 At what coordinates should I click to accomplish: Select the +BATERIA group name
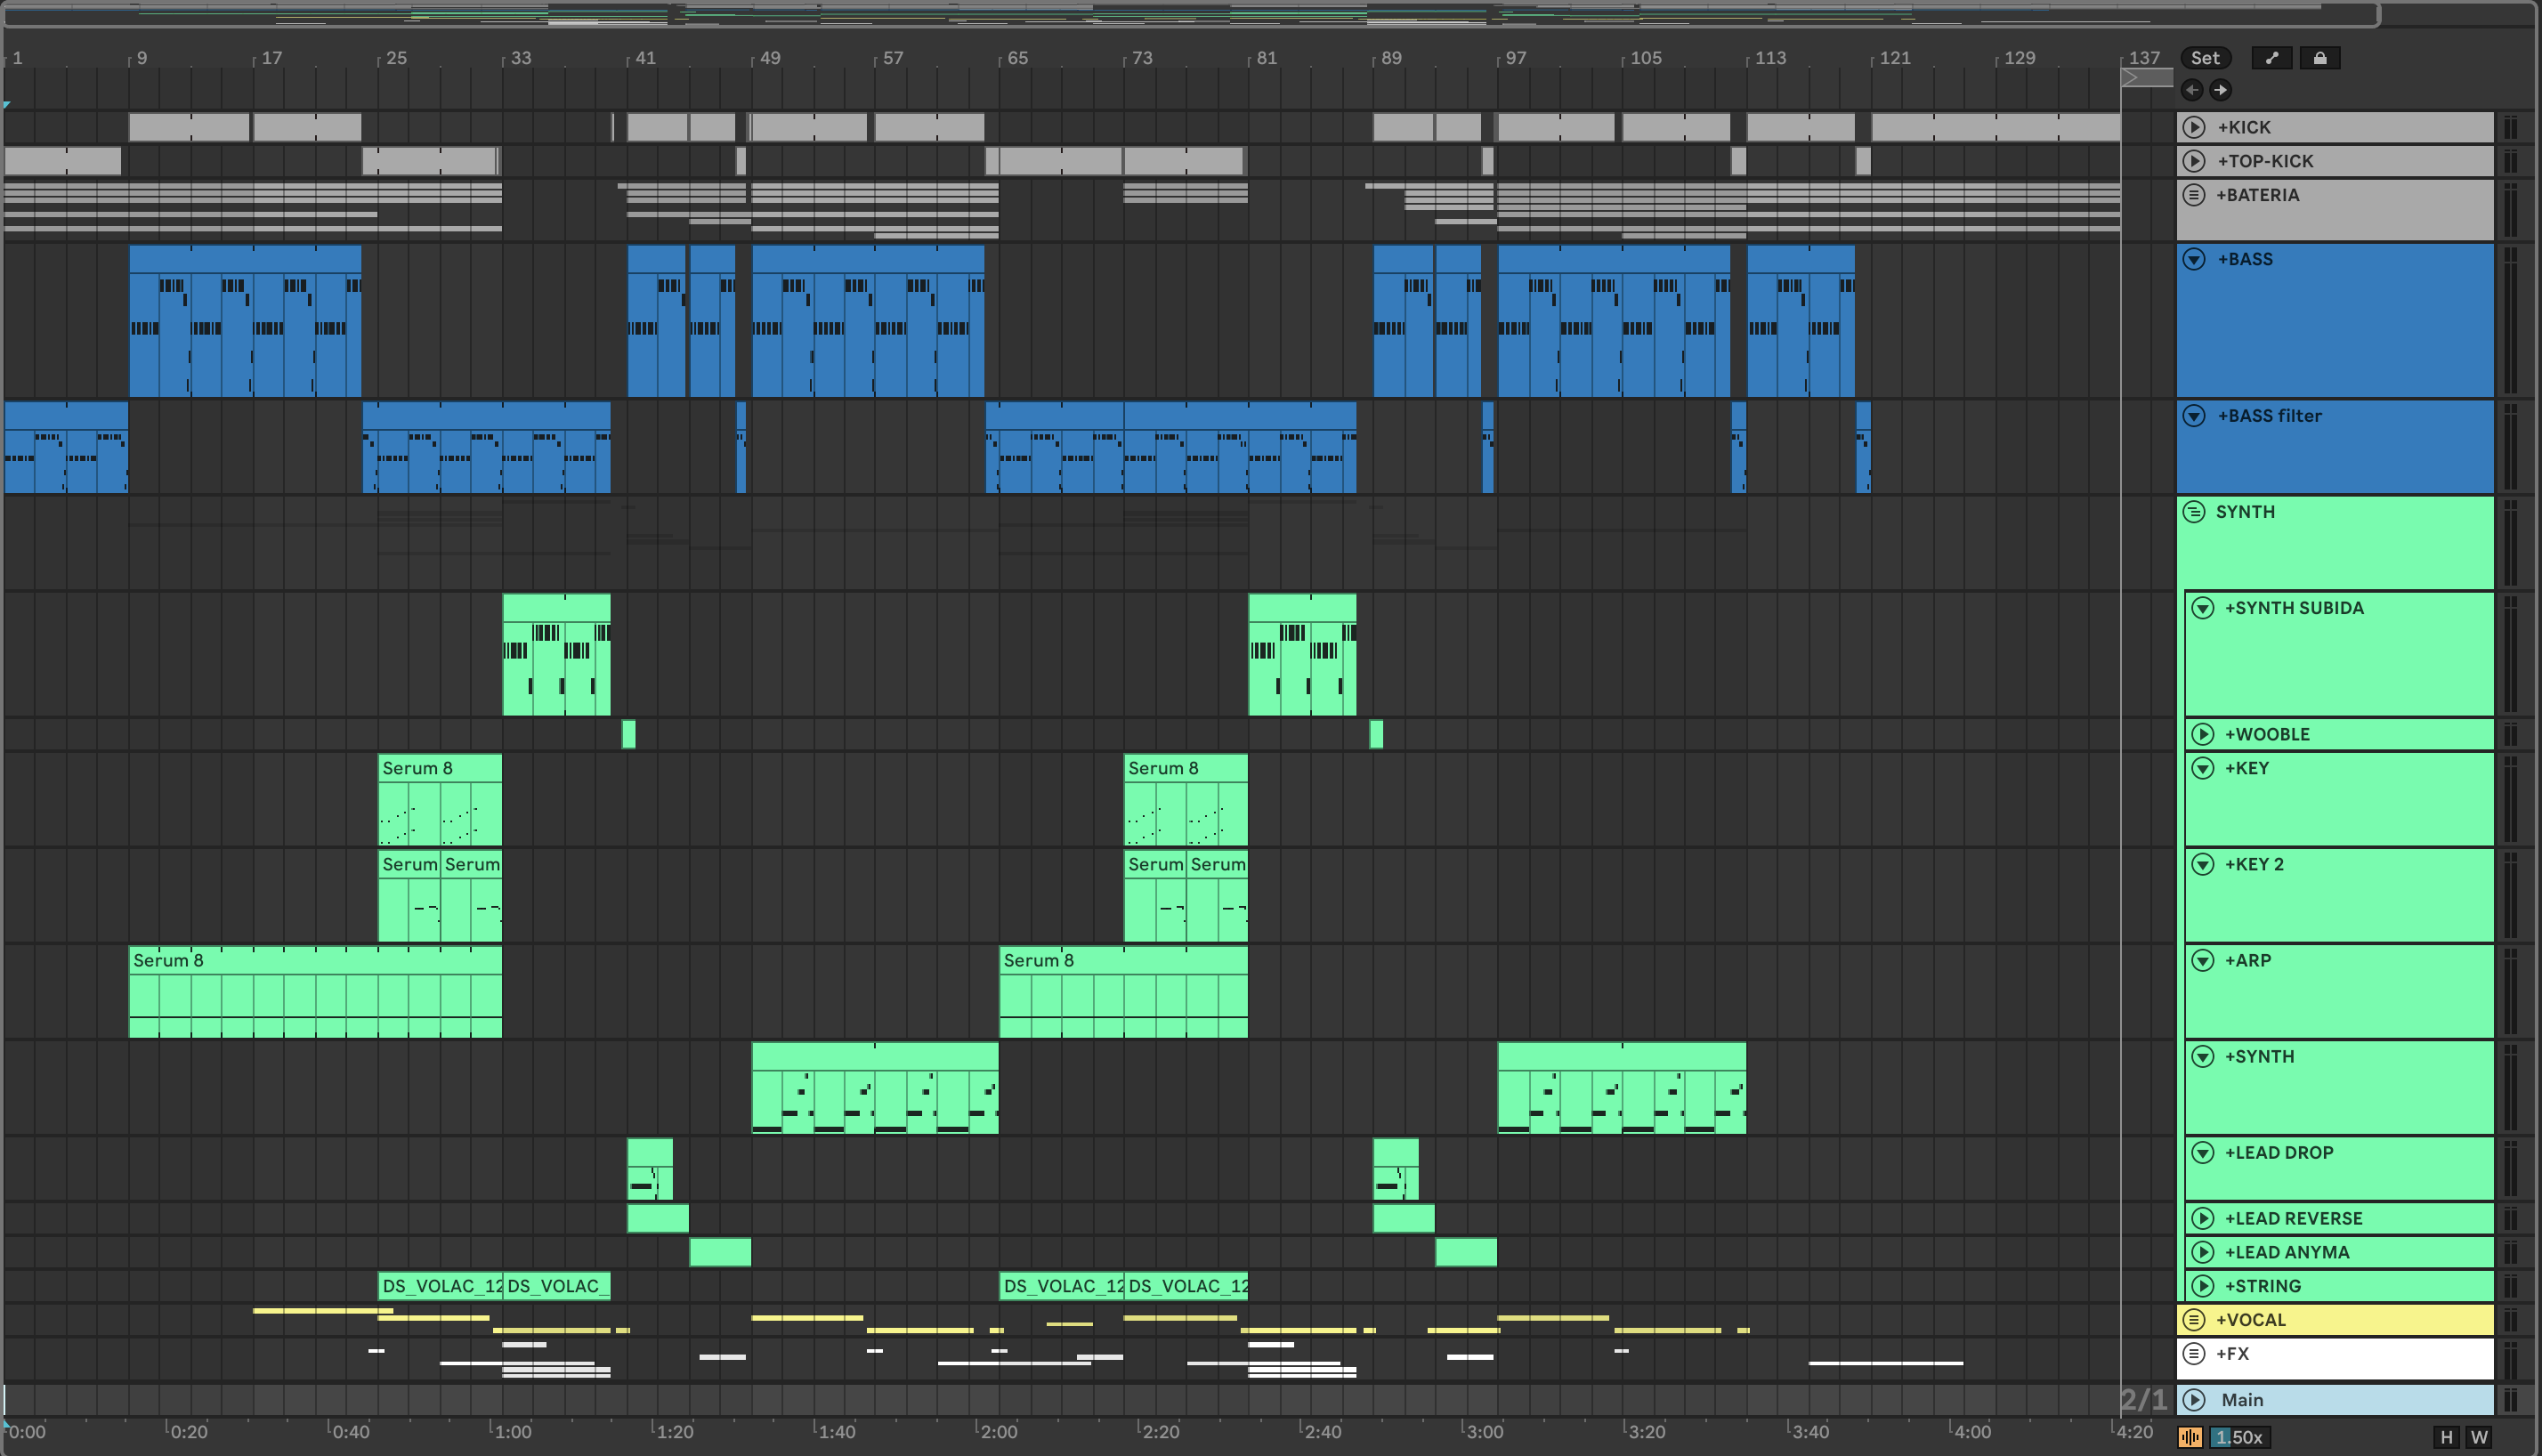pyautogui.click(x=2258, y=195)
